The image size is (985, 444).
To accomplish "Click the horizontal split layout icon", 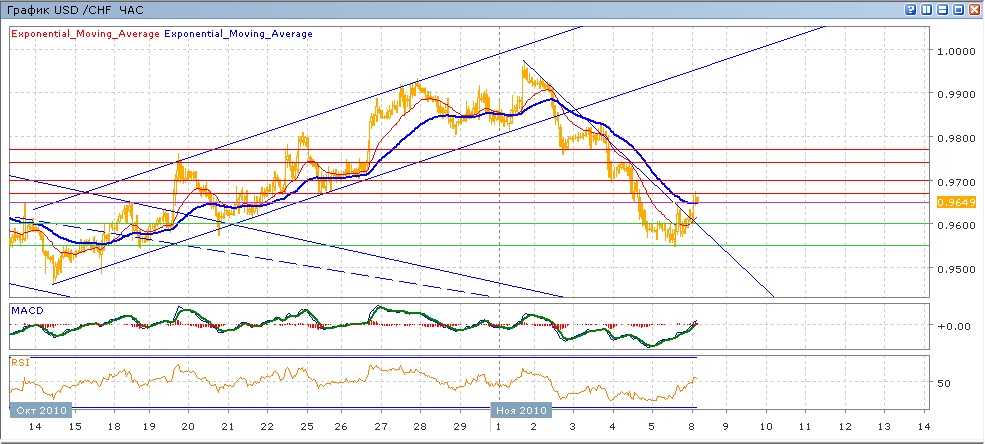I will click(x=942, y=9).
